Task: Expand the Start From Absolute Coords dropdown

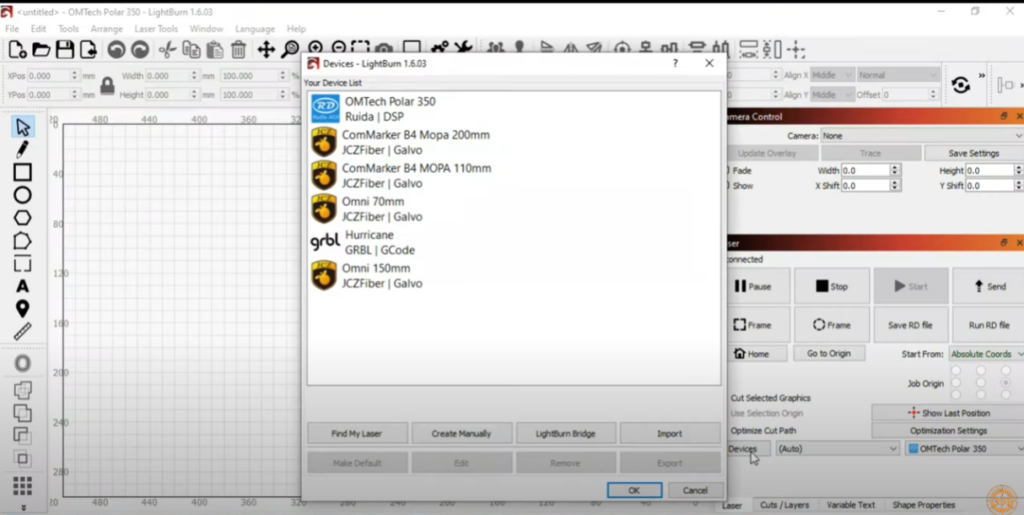Action: pos(985,354)
